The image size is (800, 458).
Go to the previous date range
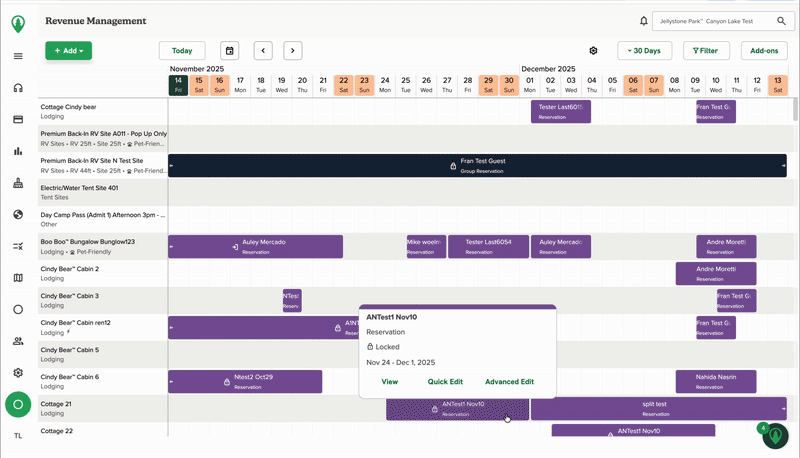[x=263, y=50]
